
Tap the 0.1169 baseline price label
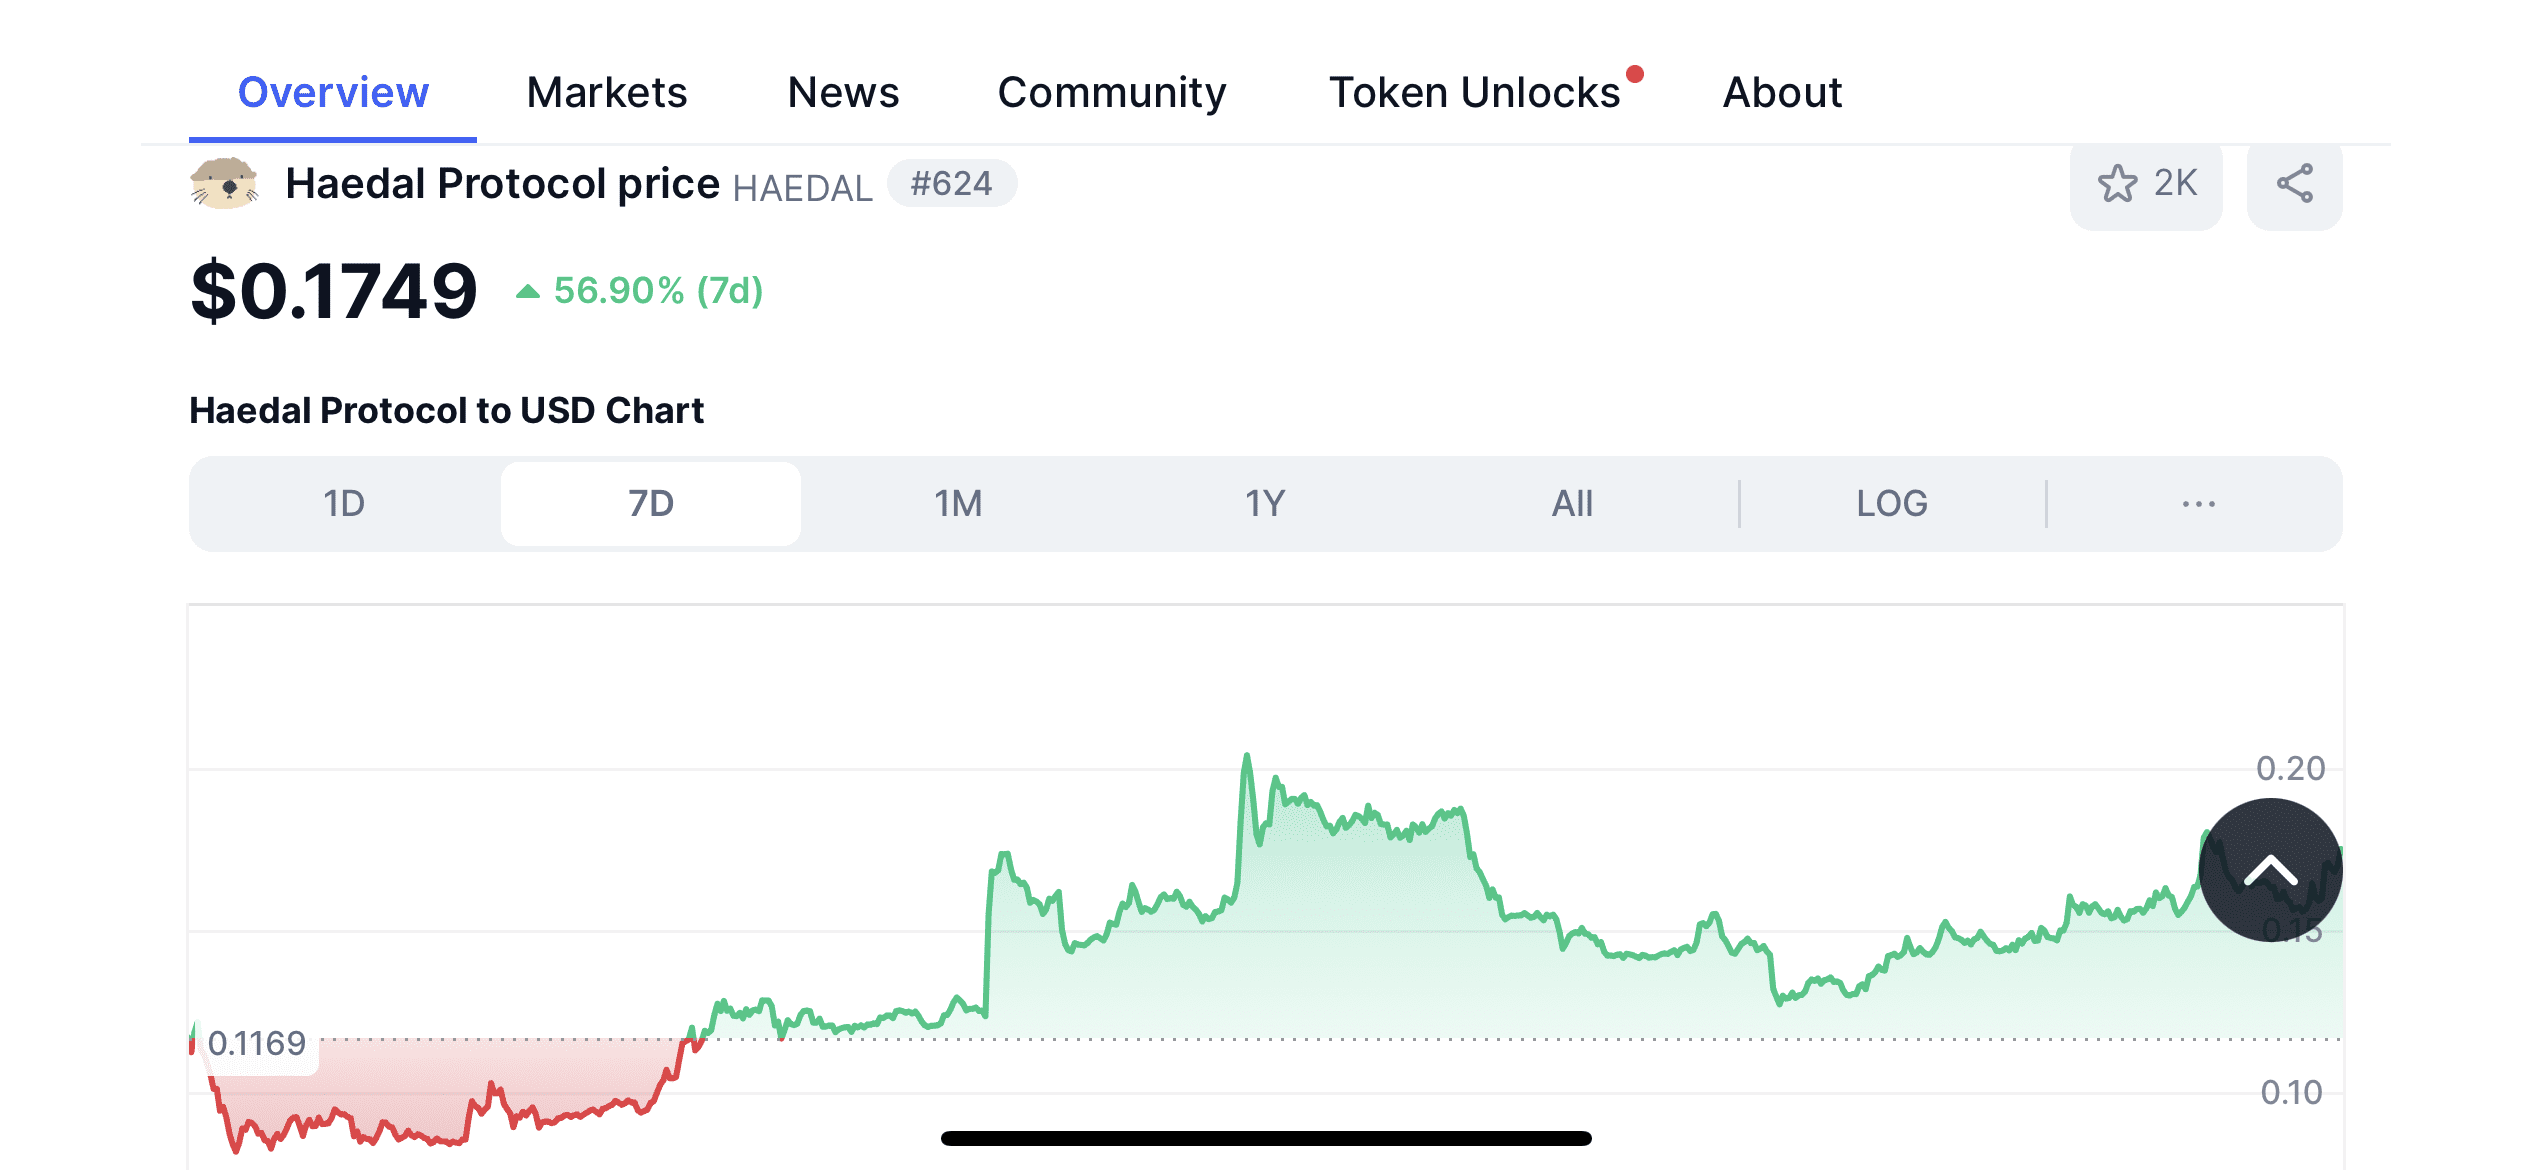point(256,1043)
